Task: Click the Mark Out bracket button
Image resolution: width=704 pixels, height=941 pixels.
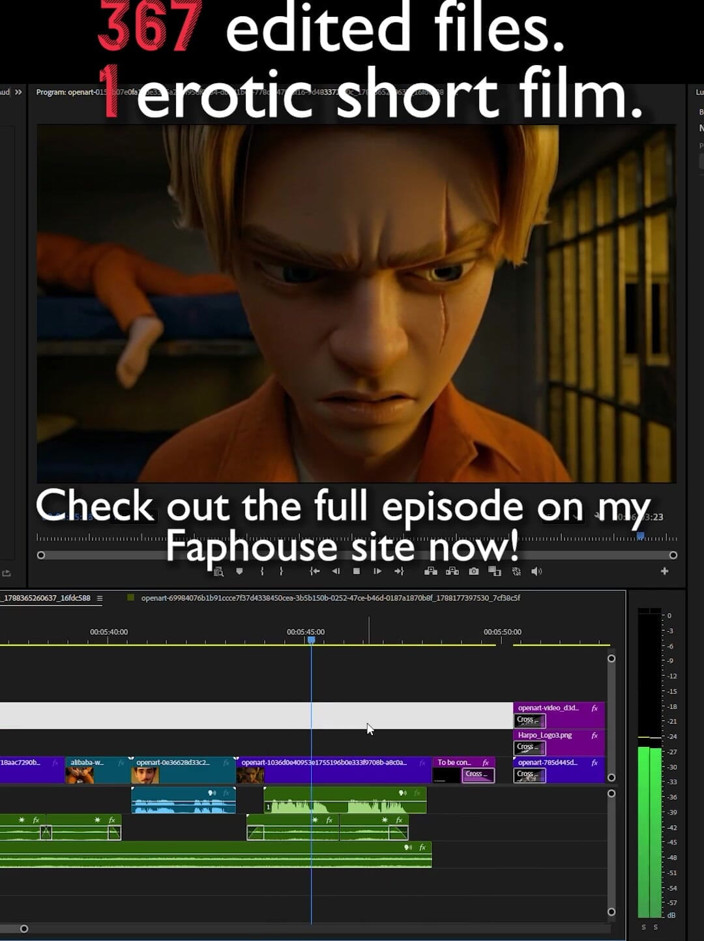Action: (281, 571)
